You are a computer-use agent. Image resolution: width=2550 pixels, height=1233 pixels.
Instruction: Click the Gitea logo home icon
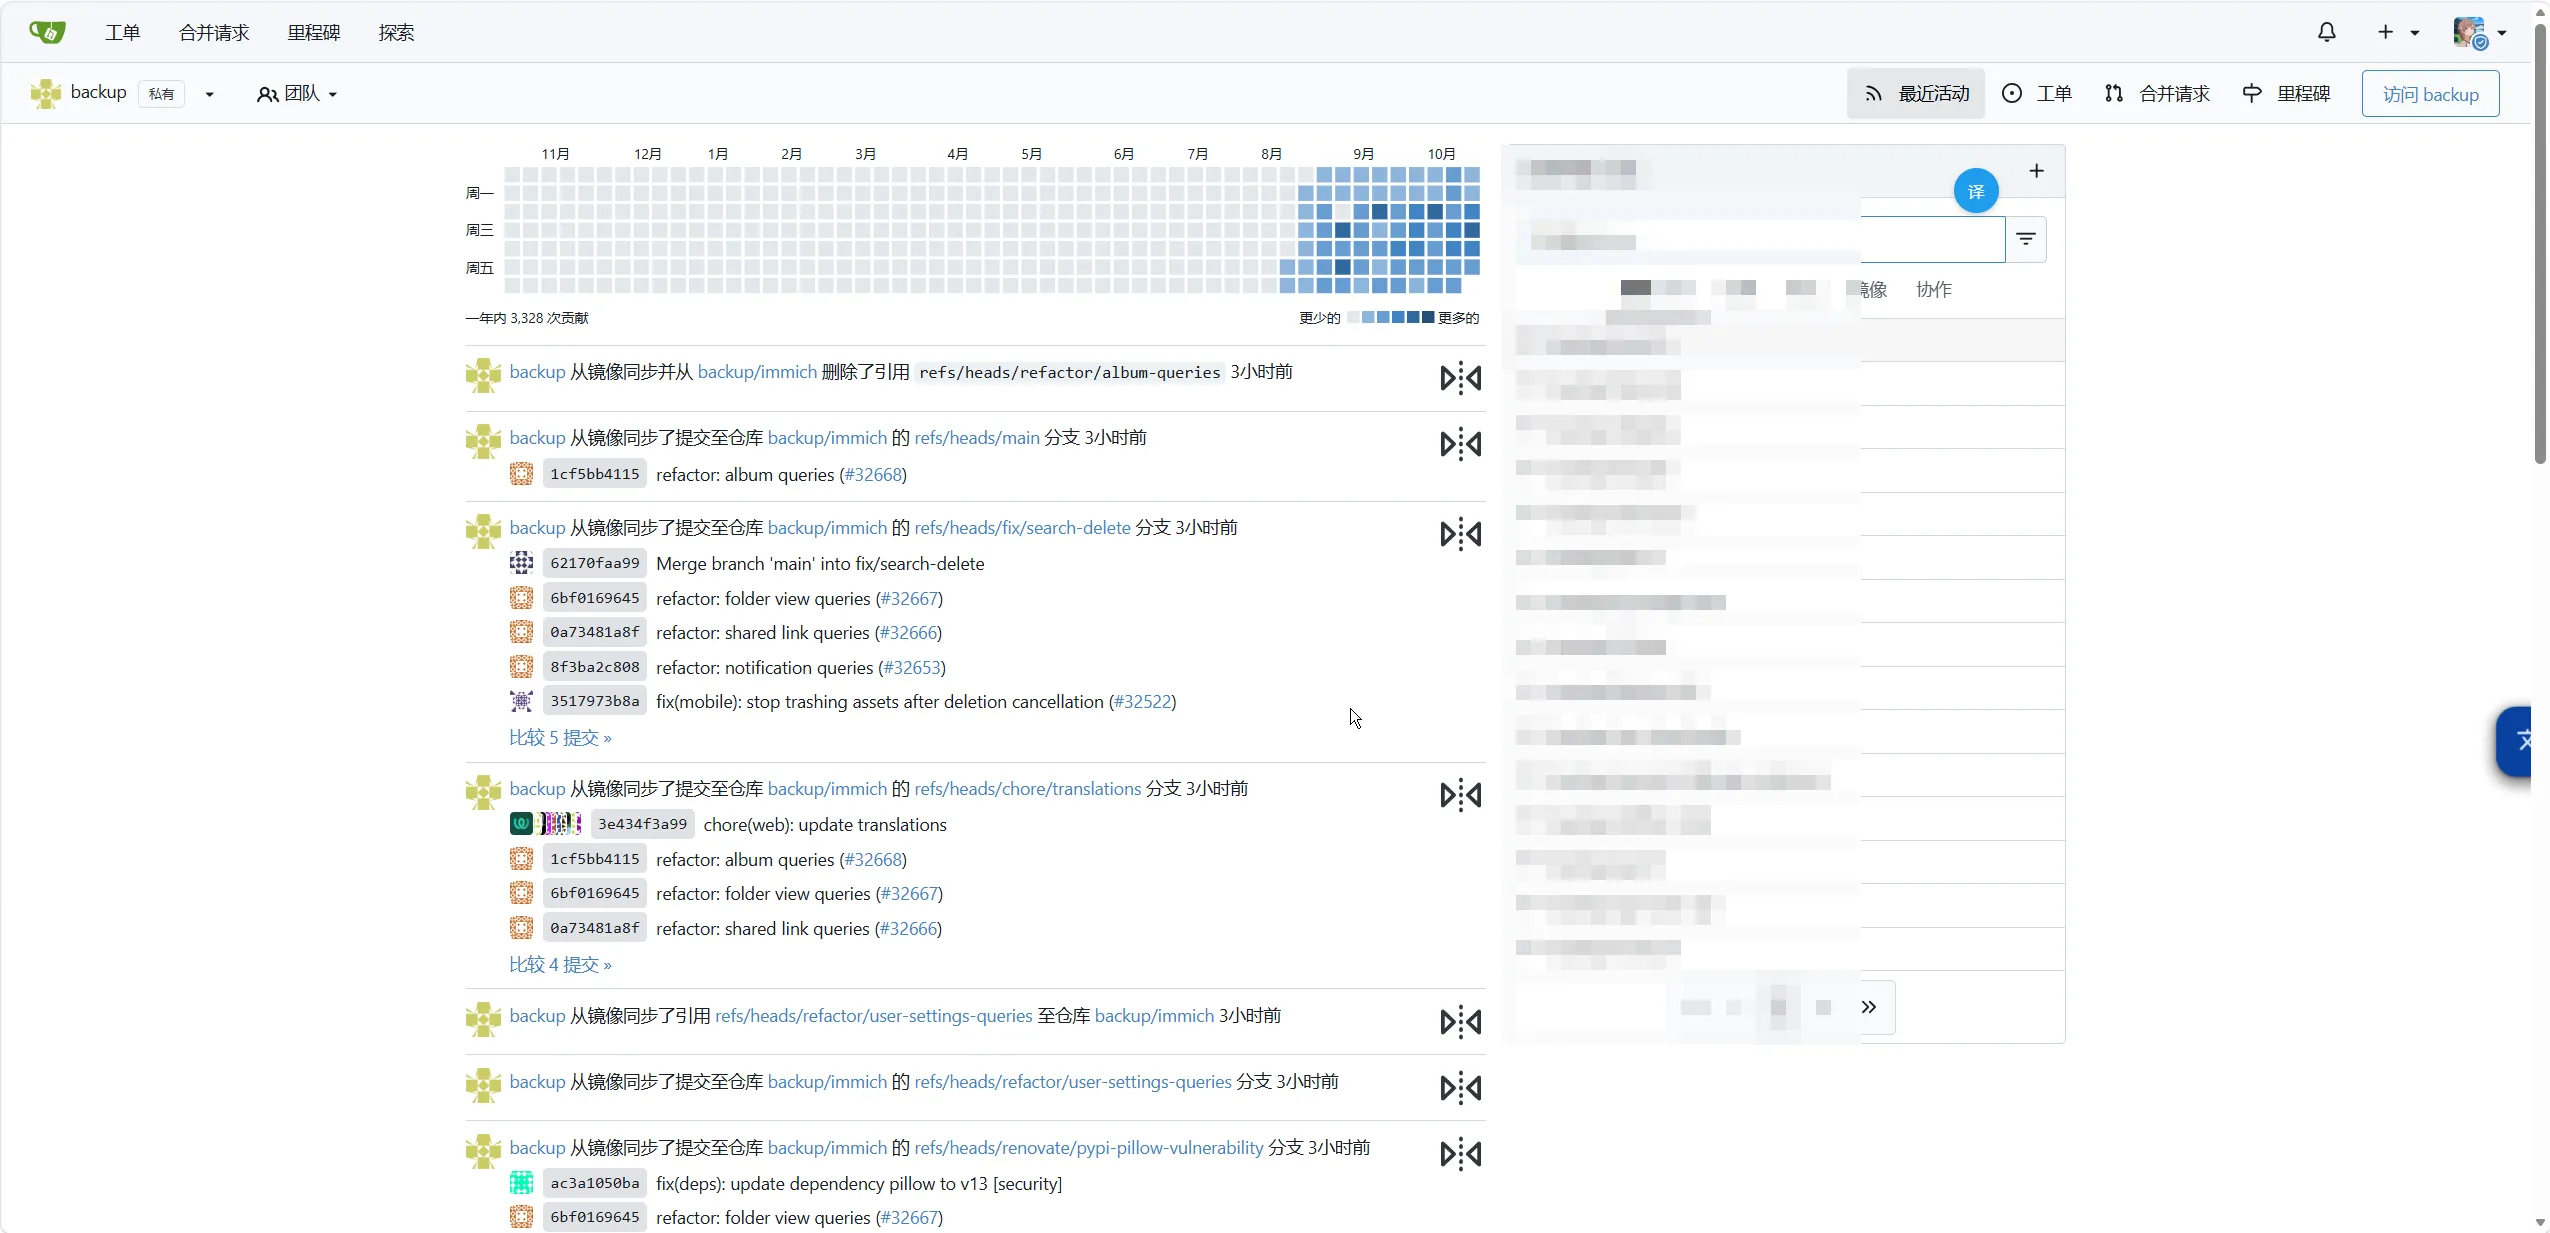[x=47, y=32]
